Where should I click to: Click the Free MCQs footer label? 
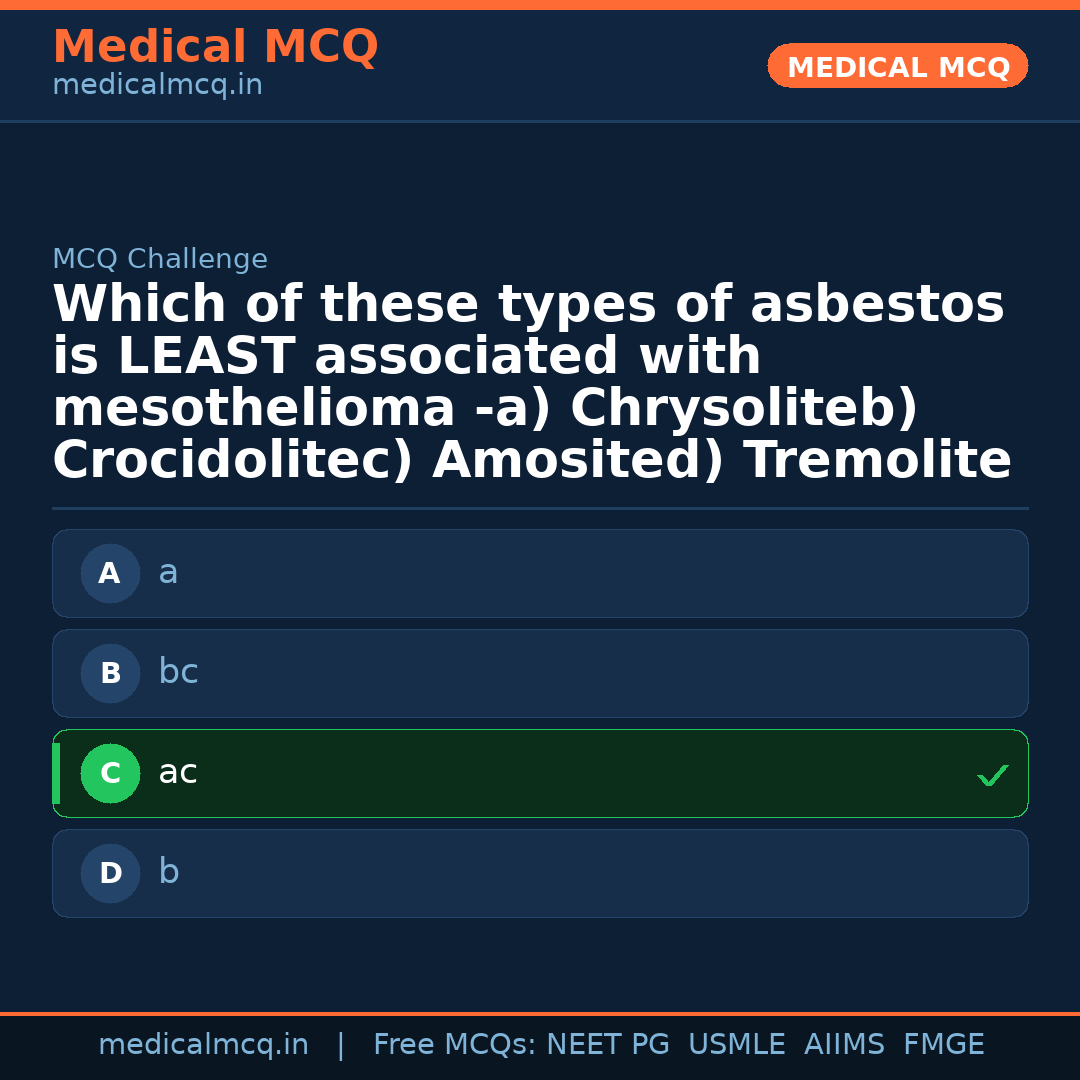454,1045
